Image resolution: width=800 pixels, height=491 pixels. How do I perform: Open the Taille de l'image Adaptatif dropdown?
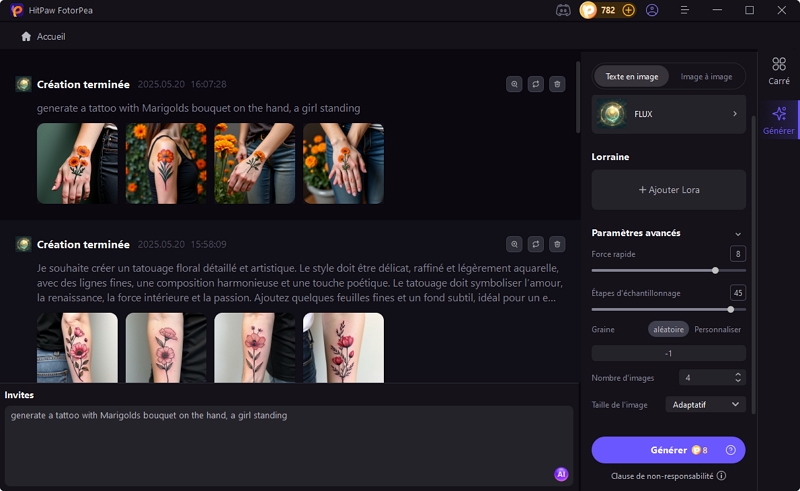[x=706, y=404]
